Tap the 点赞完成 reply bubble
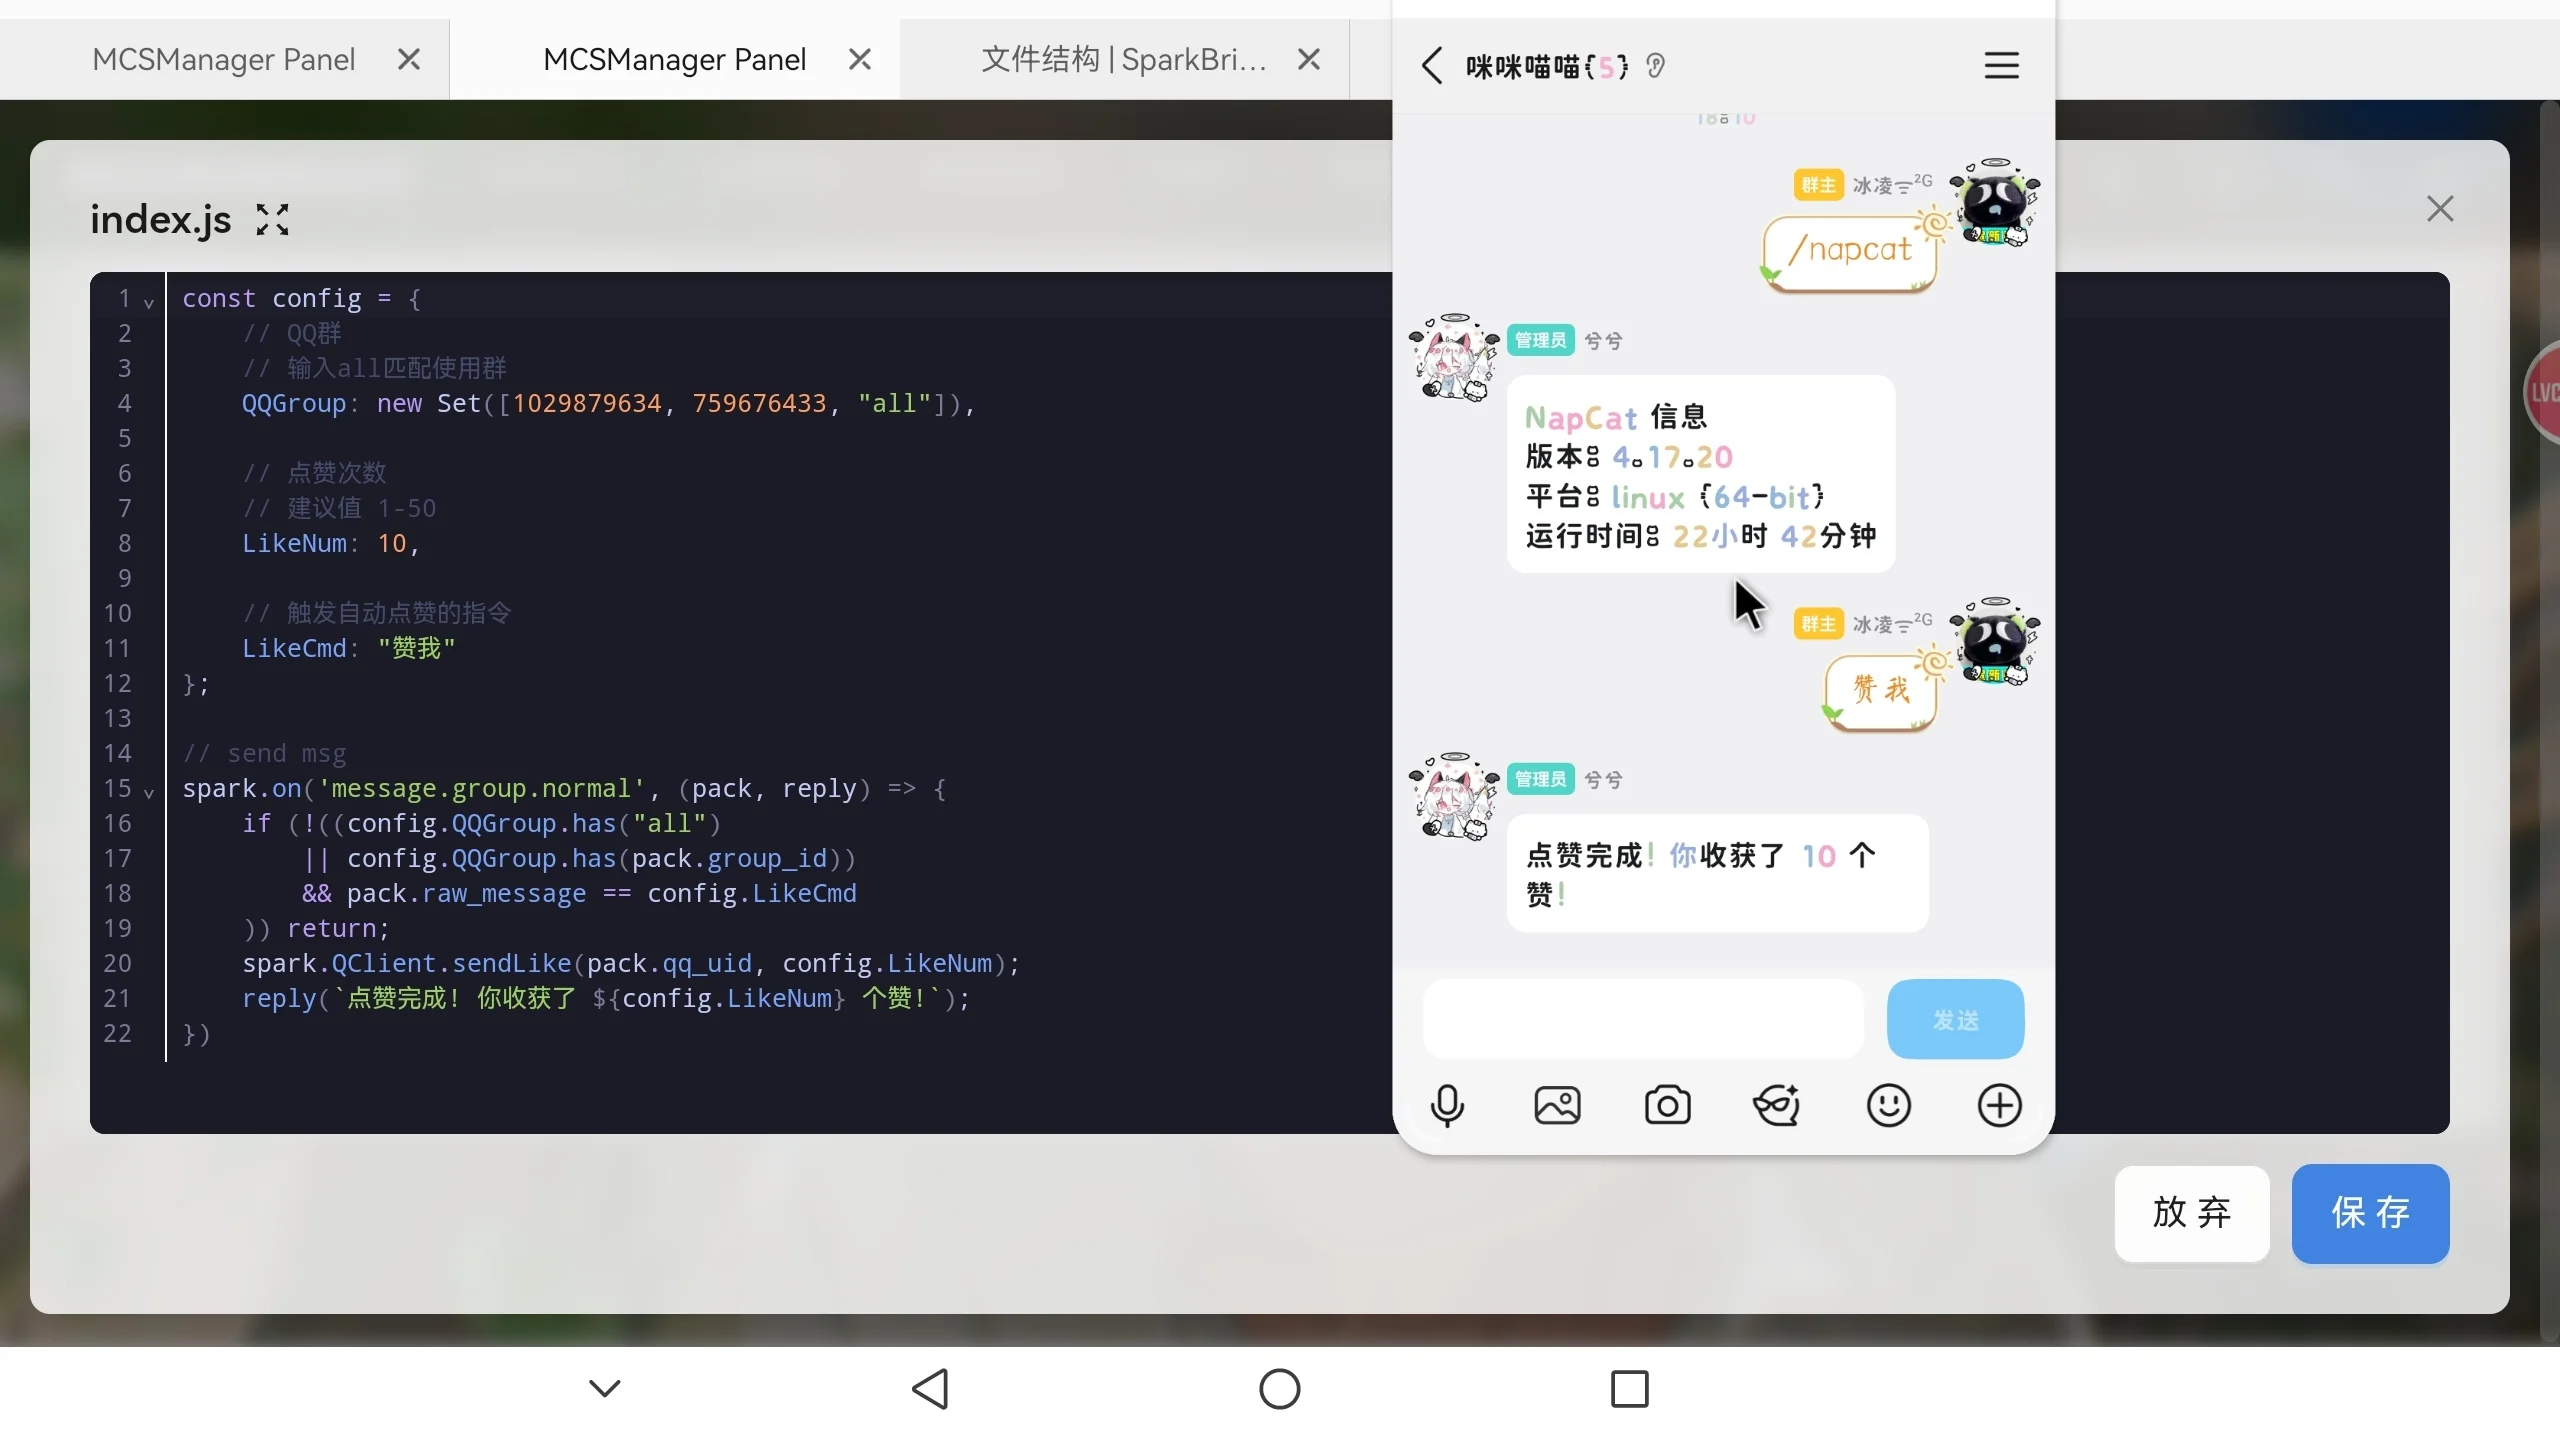Viewport: 2560px width, 1431px height. (x=1717, y=873)
